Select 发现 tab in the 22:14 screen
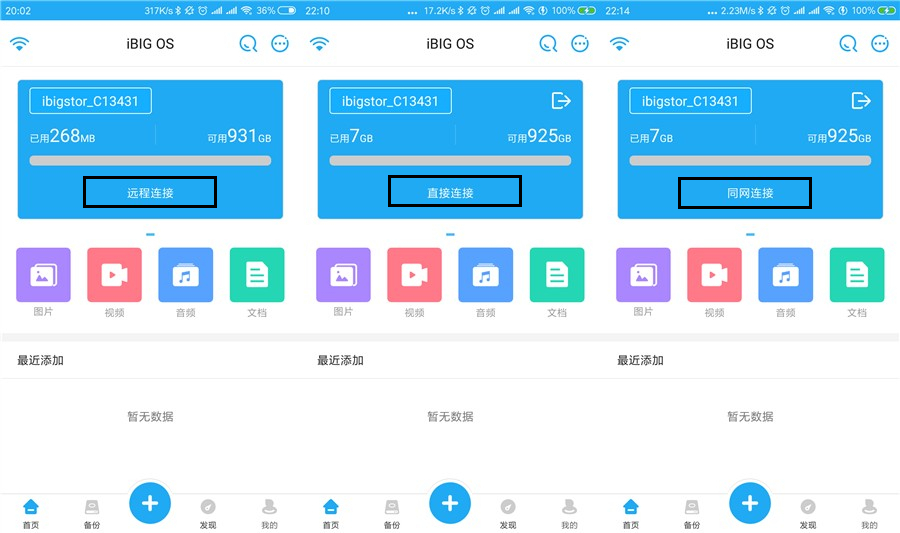This screenshot has height=533, width=900. pos(808,513)
